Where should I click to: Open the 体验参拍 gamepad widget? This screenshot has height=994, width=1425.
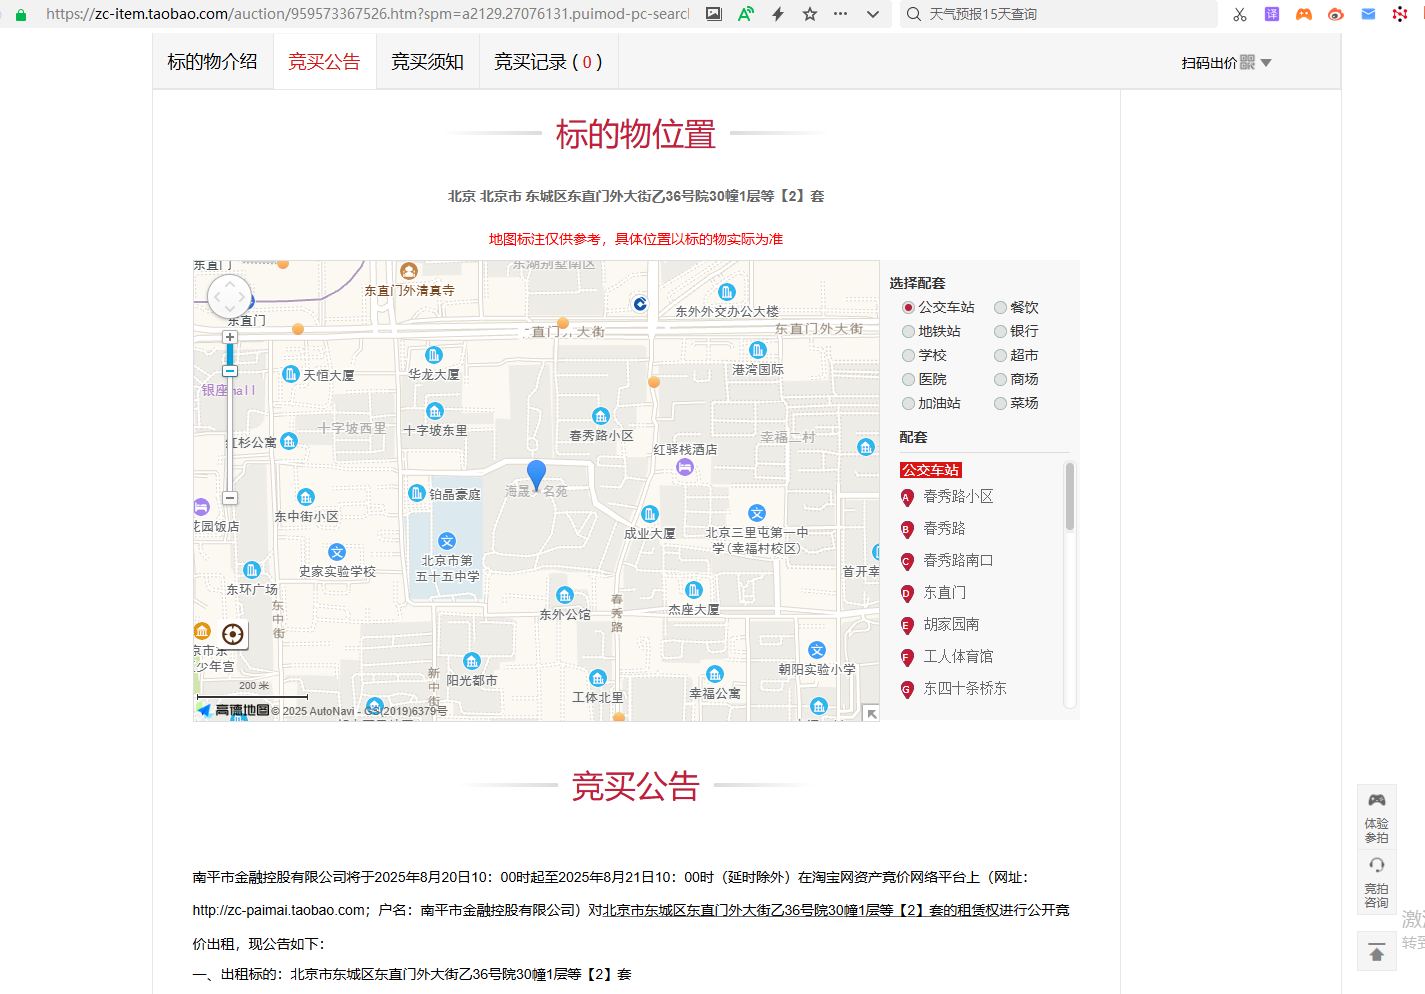[1376, 816]
